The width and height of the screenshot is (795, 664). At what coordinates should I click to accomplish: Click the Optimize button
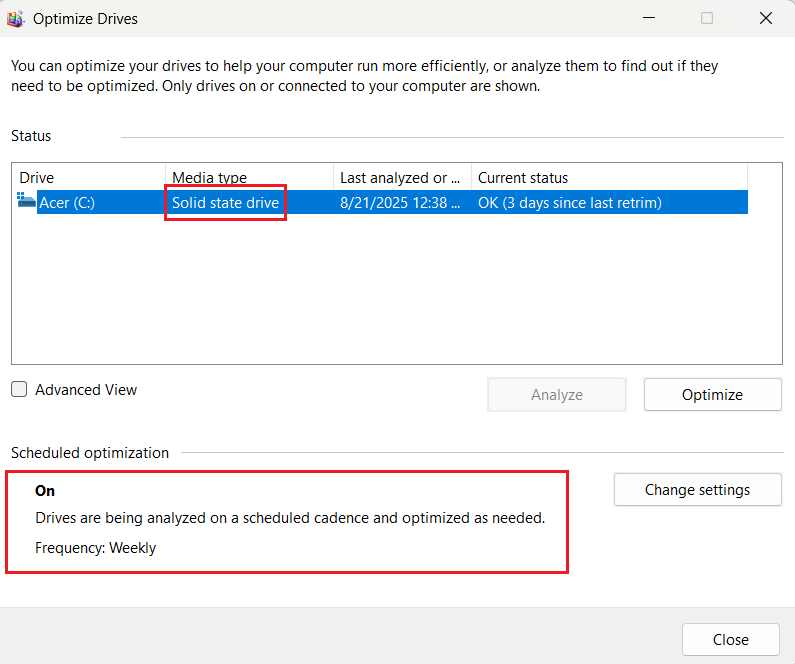click(712, 395)
